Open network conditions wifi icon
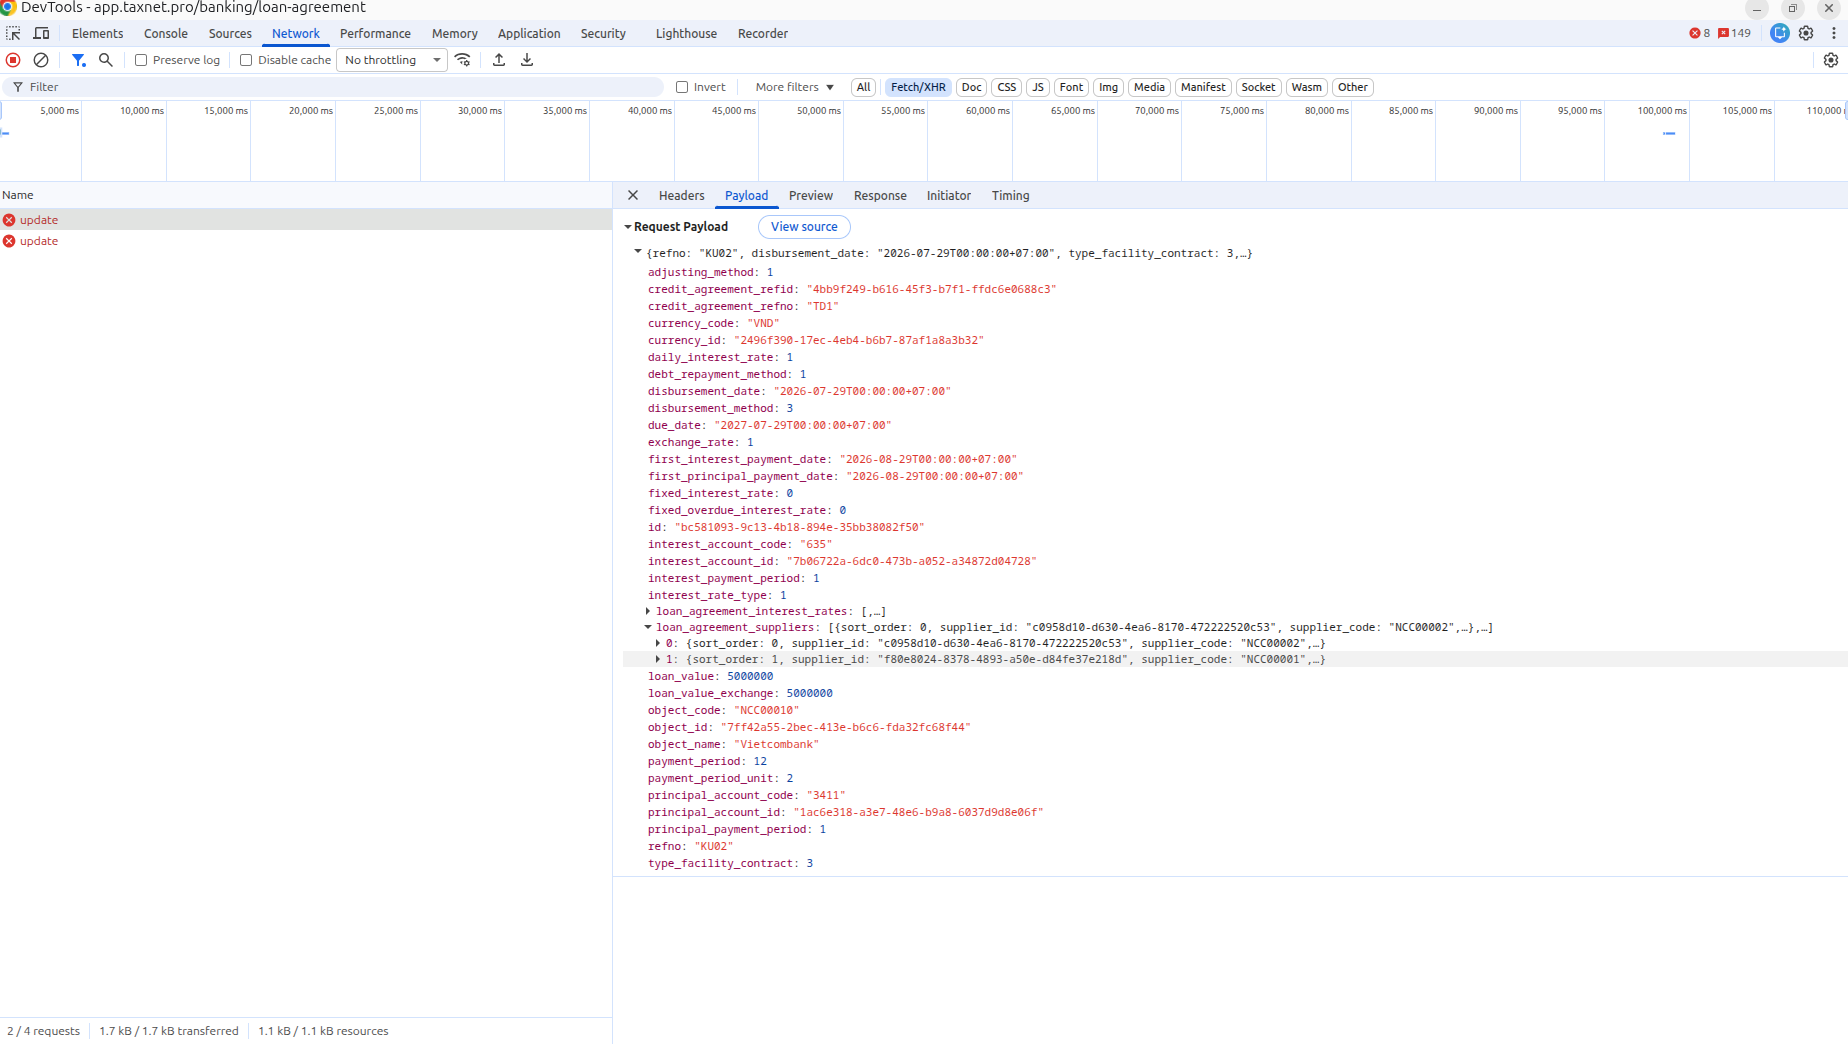The width and height of the screenshot is (1848, 1044). coord(463,60)
